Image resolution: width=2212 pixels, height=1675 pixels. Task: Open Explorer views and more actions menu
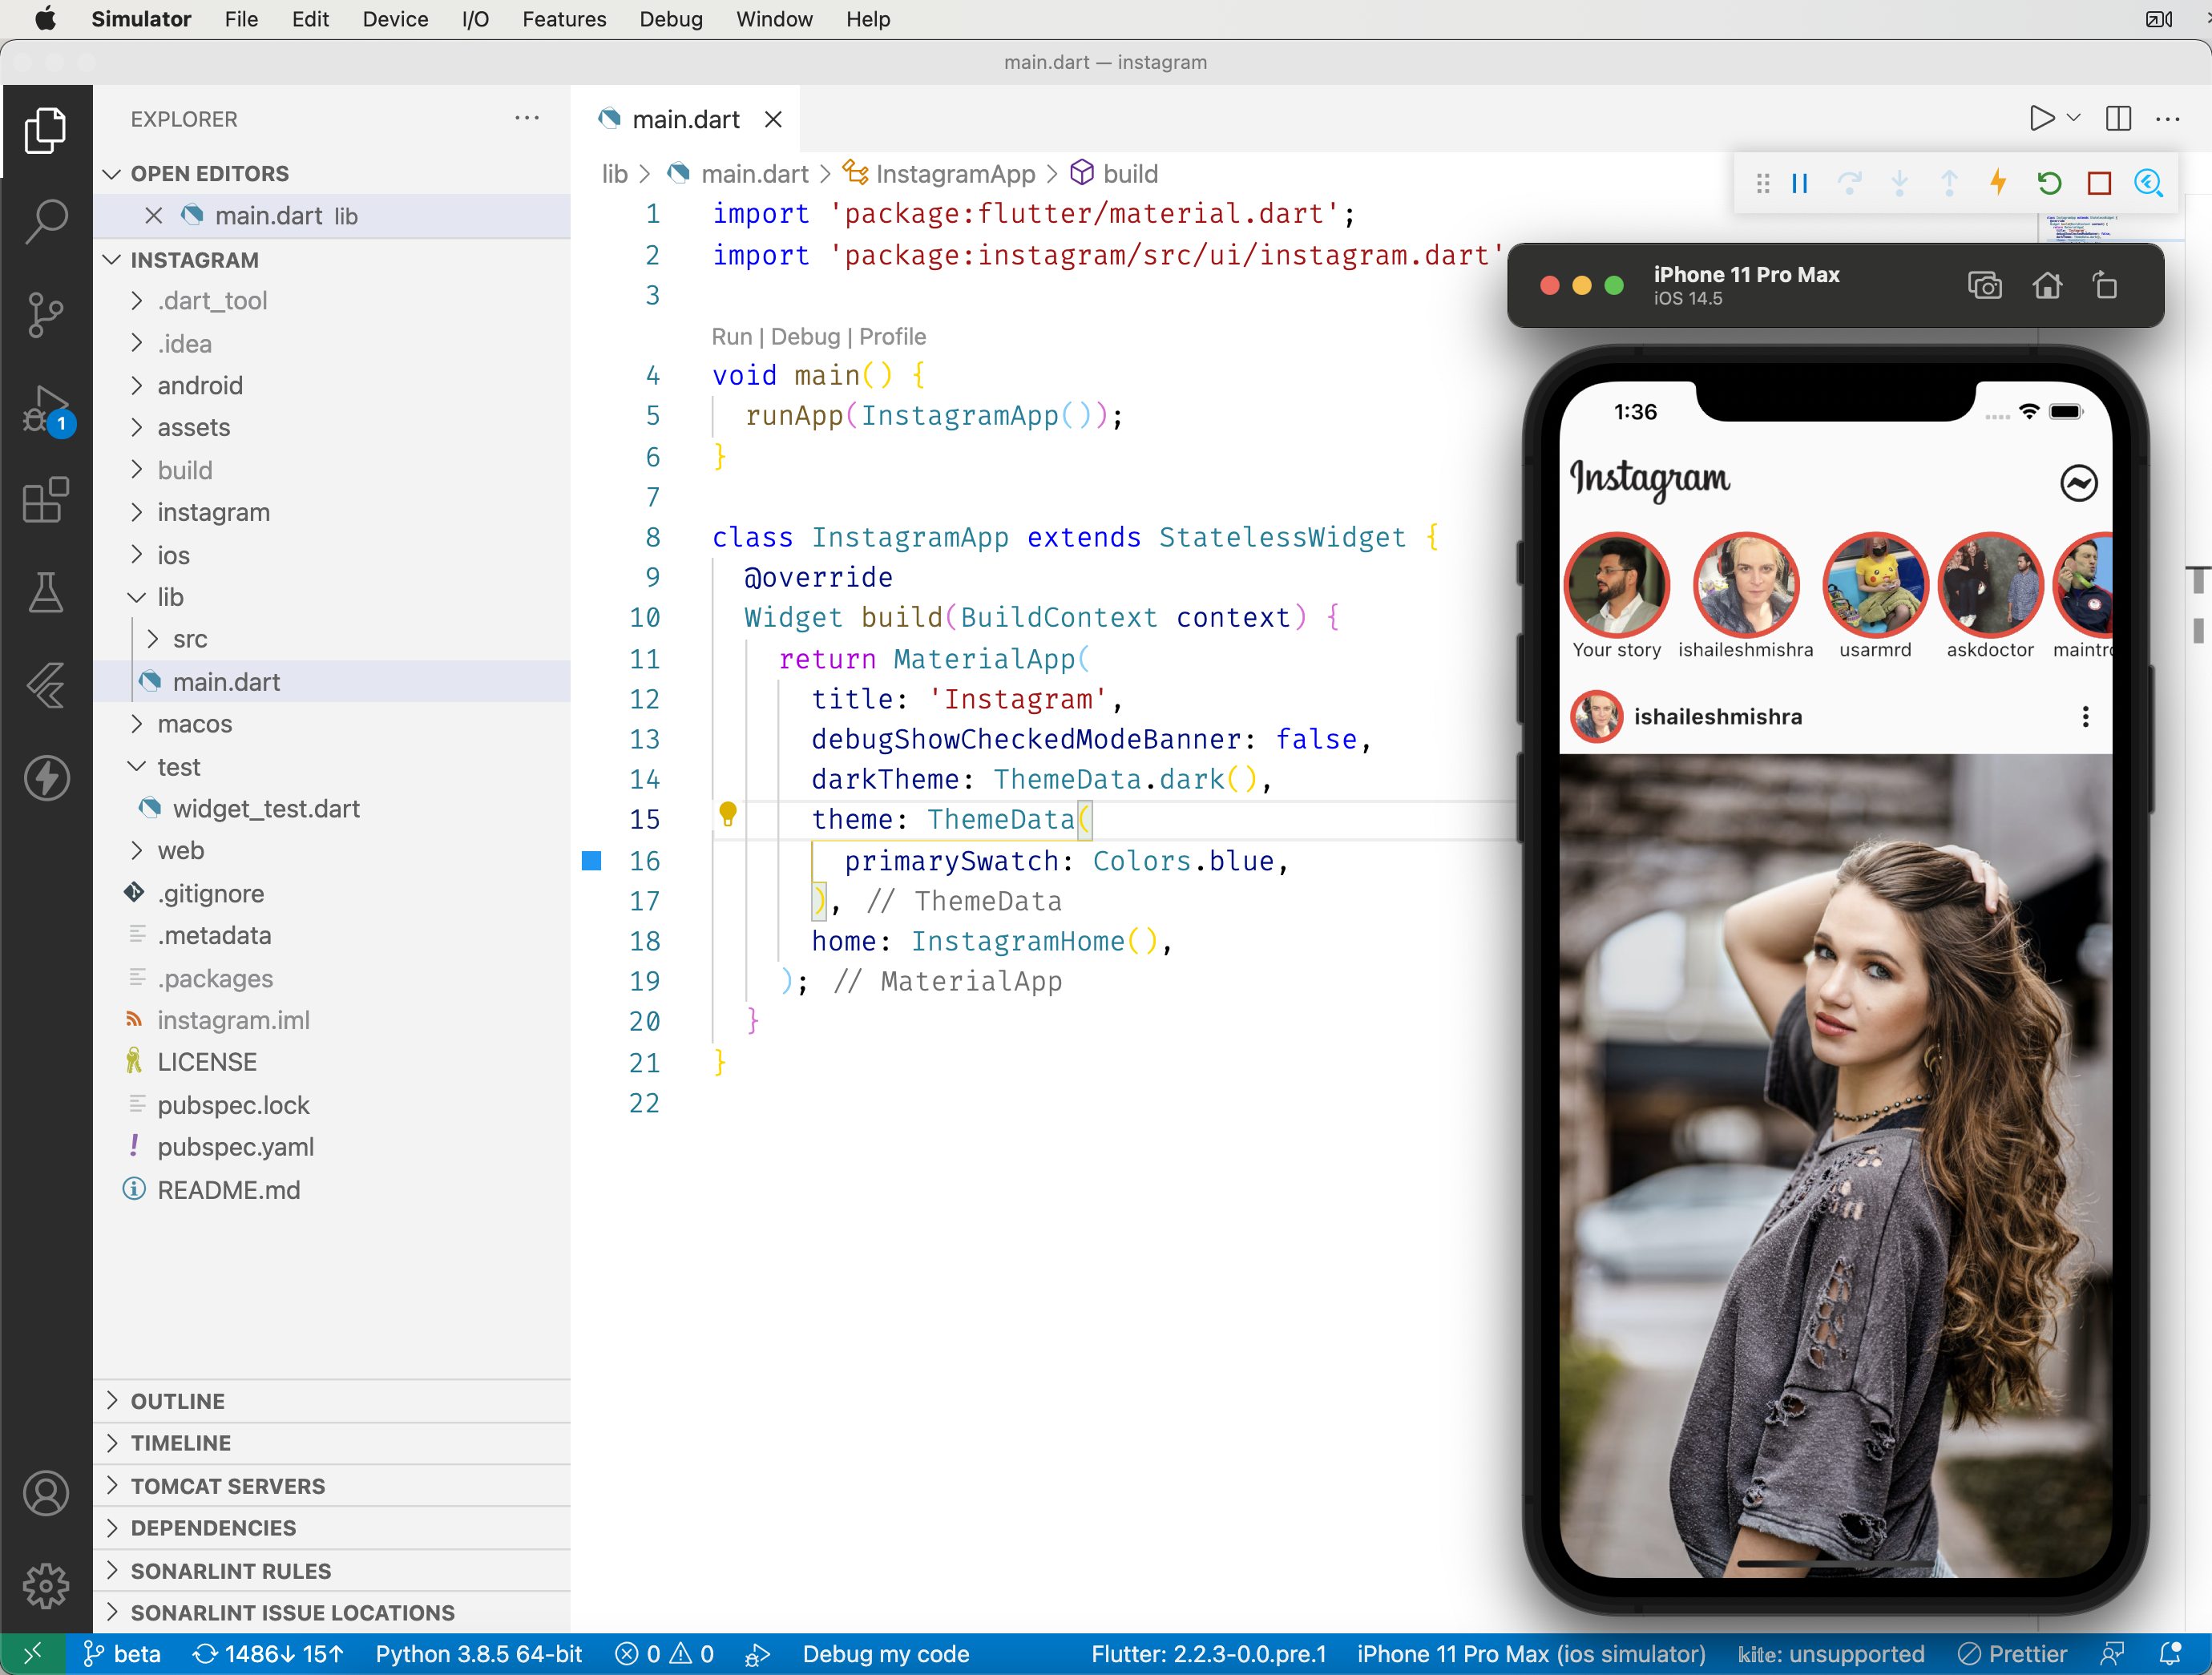pyautogui.click(x=527, y=119)
